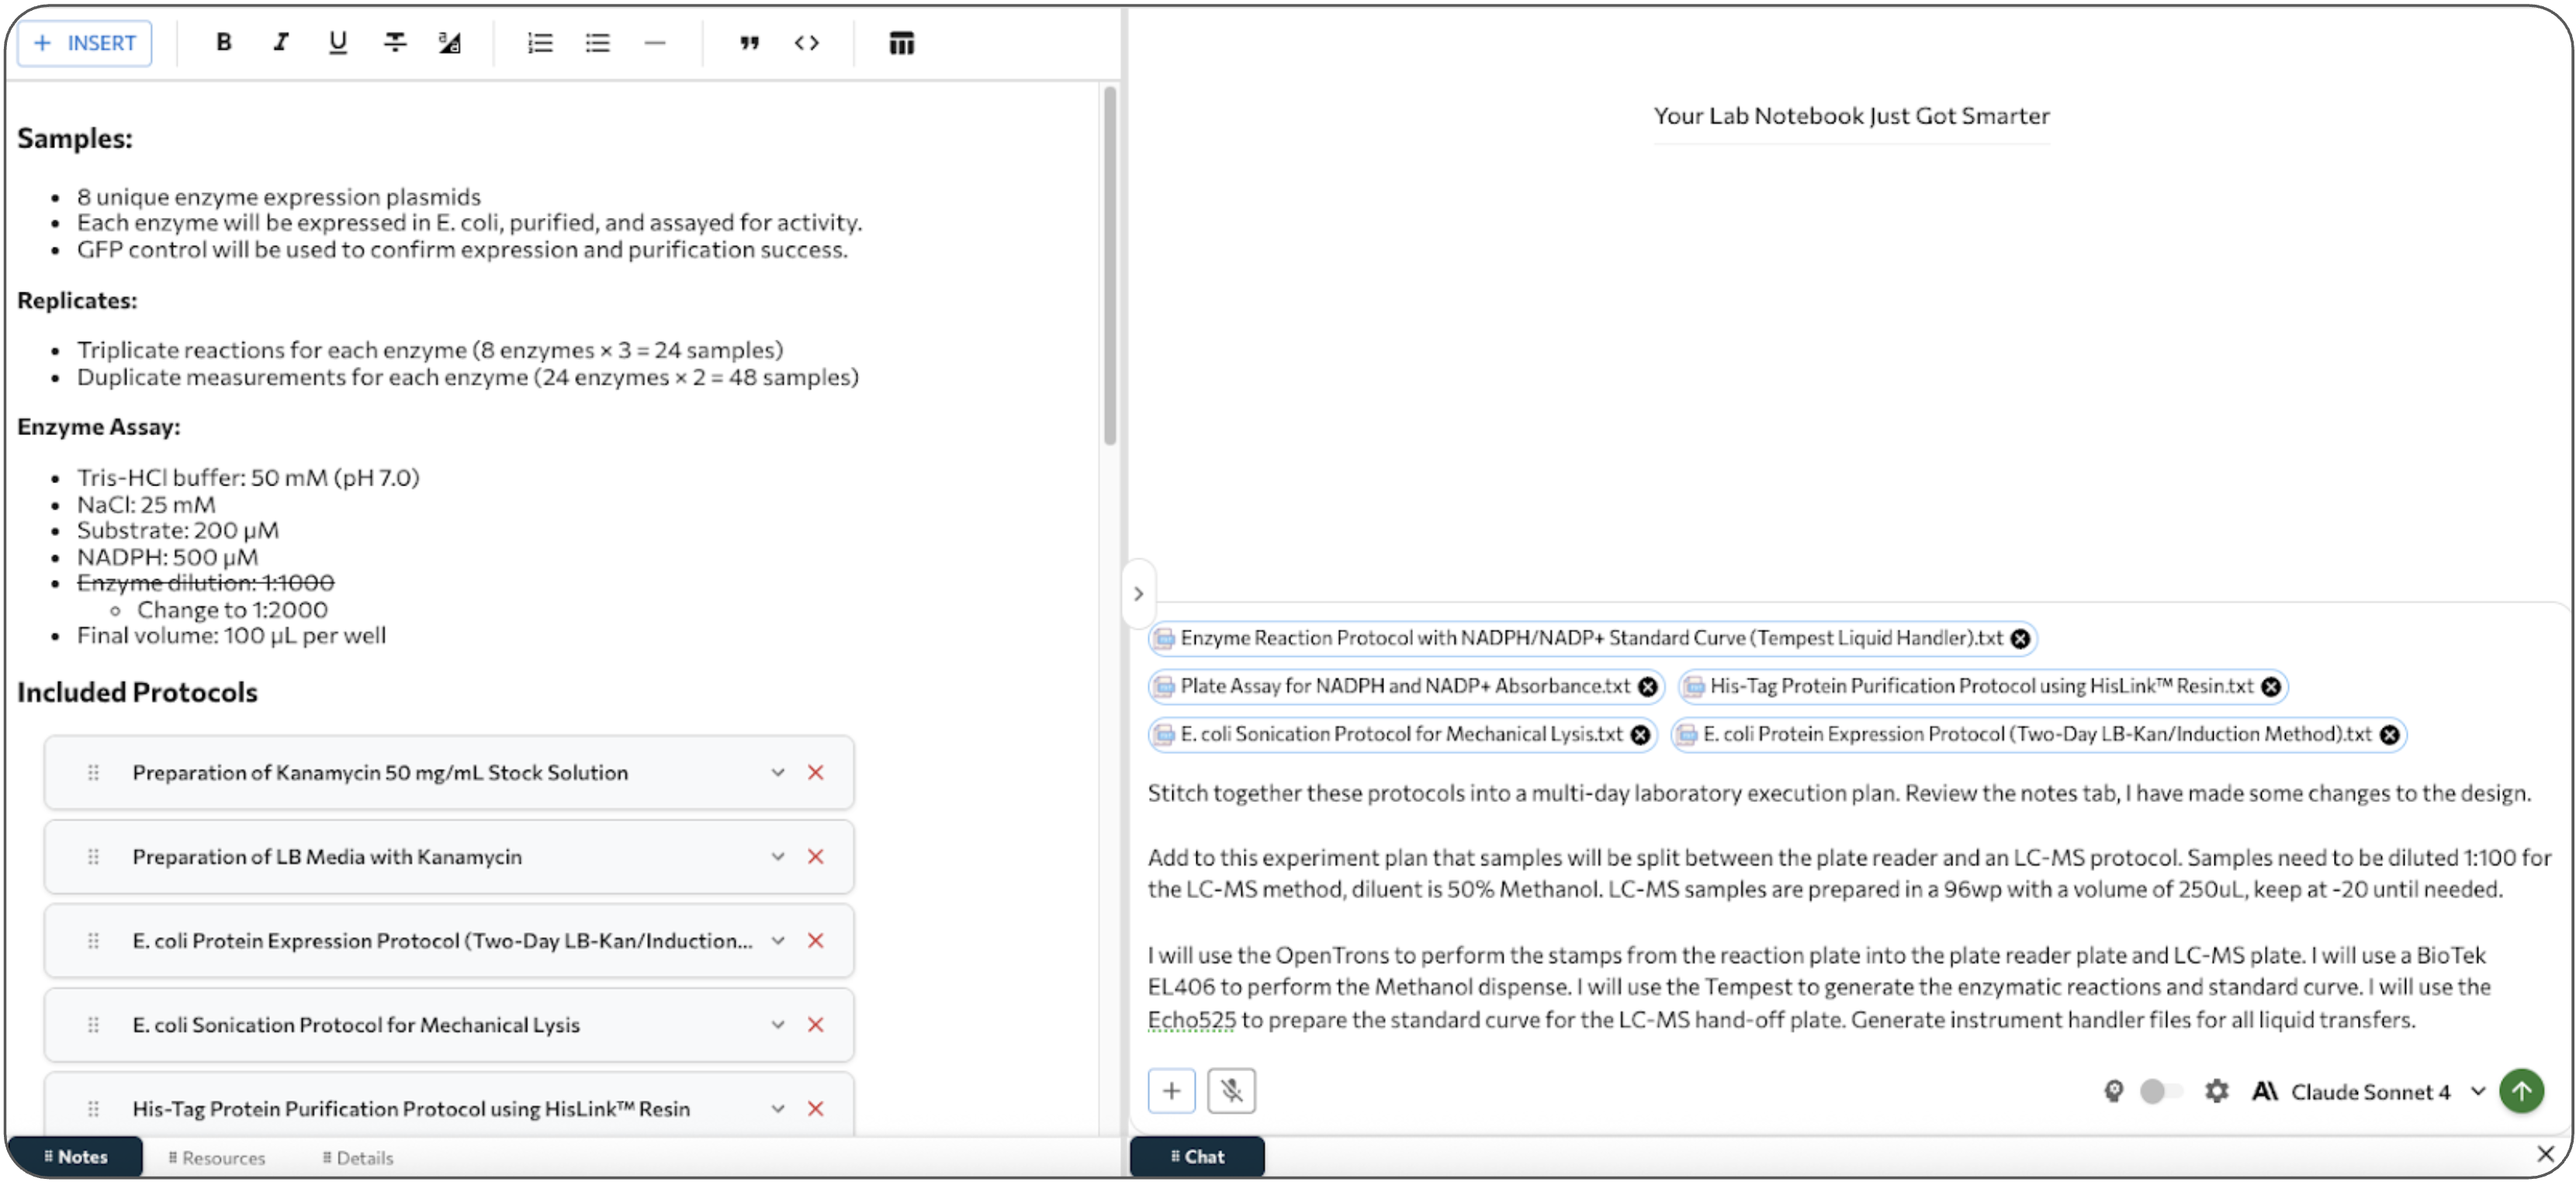Image resolution: width=2576 pixels, height=1182 pixels.
Task: Remove Plate Assay for NADPH attachment
Action: point(1647,686)
